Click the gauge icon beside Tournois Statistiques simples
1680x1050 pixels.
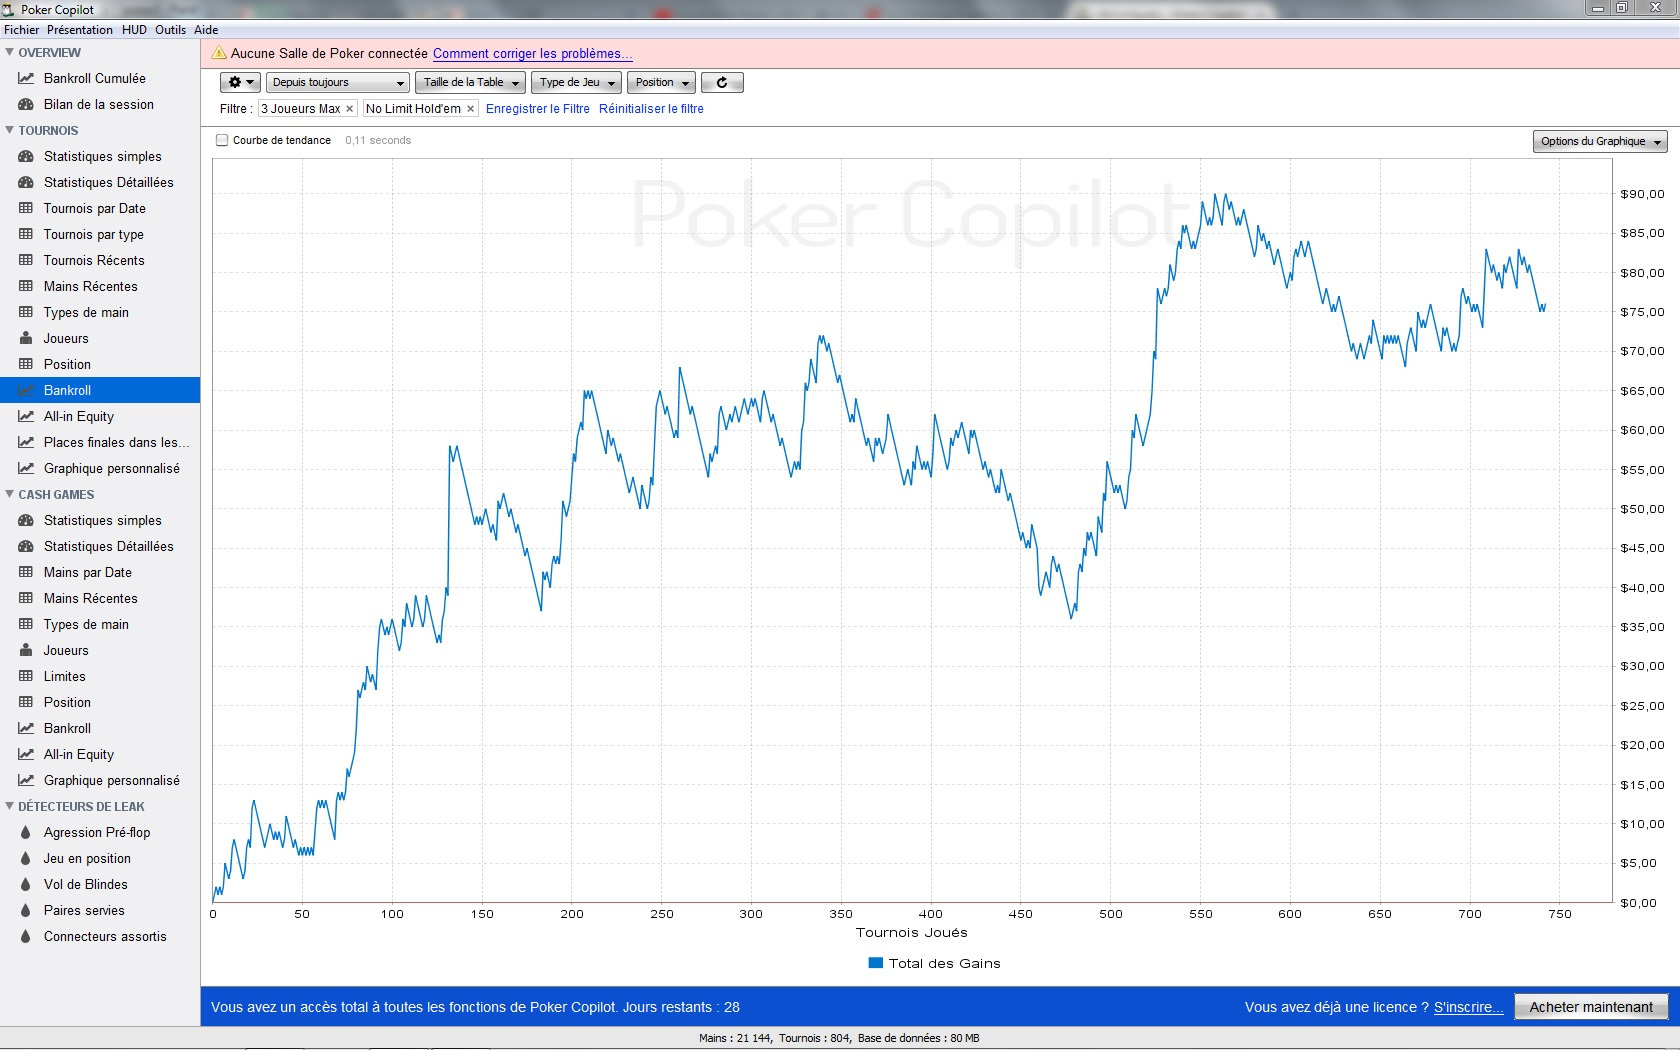(26, 156)
